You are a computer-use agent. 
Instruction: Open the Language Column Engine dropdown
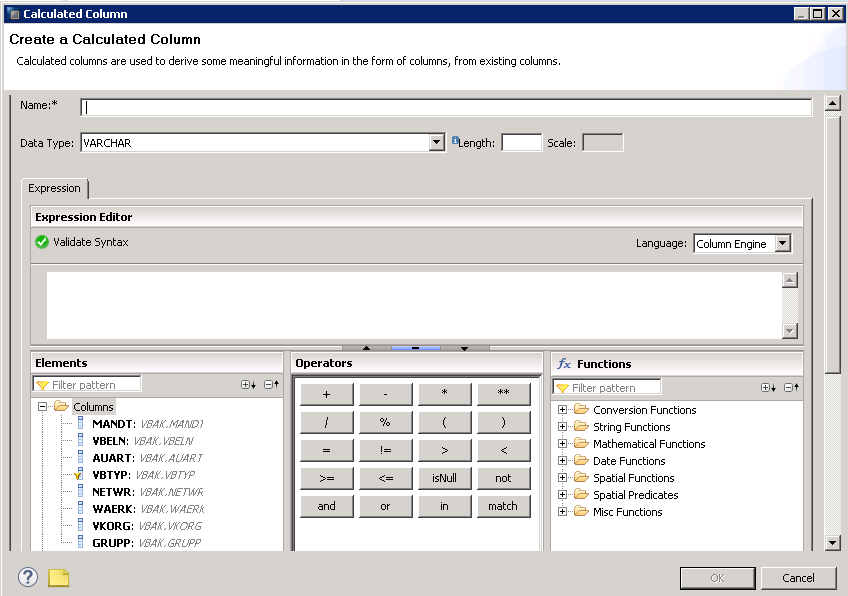783,243
